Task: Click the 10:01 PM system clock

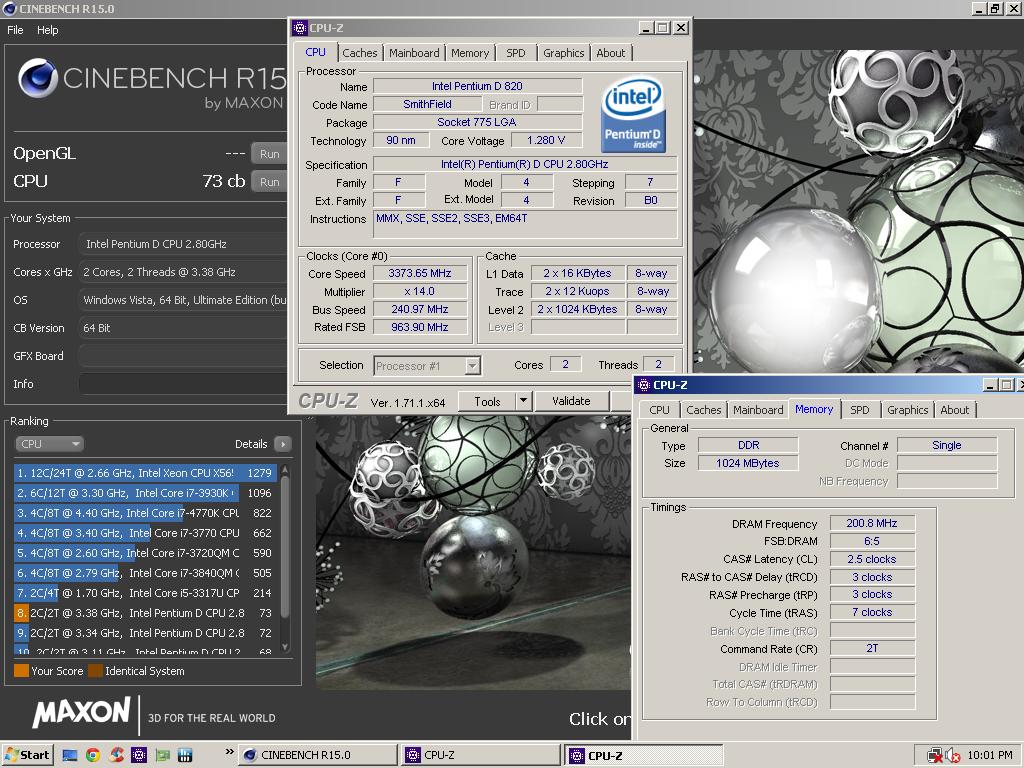Action: (x=989, y=755)
